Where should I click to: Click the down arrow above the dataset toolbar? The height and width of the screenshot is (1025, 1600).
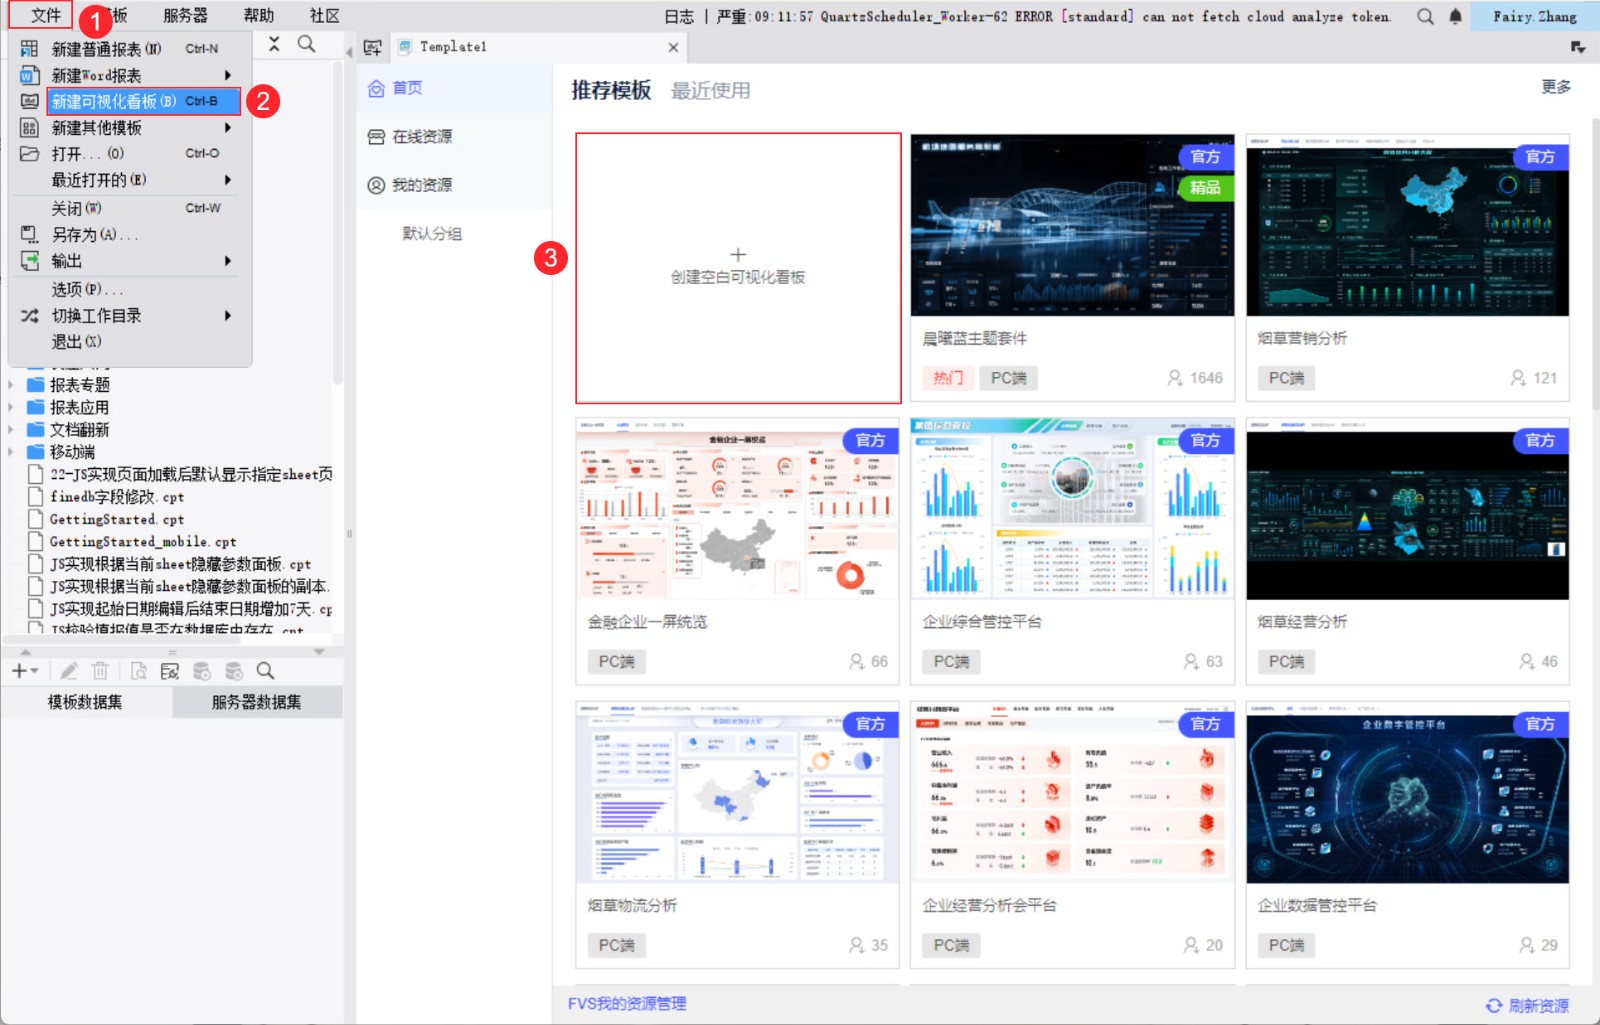(319, 652)
